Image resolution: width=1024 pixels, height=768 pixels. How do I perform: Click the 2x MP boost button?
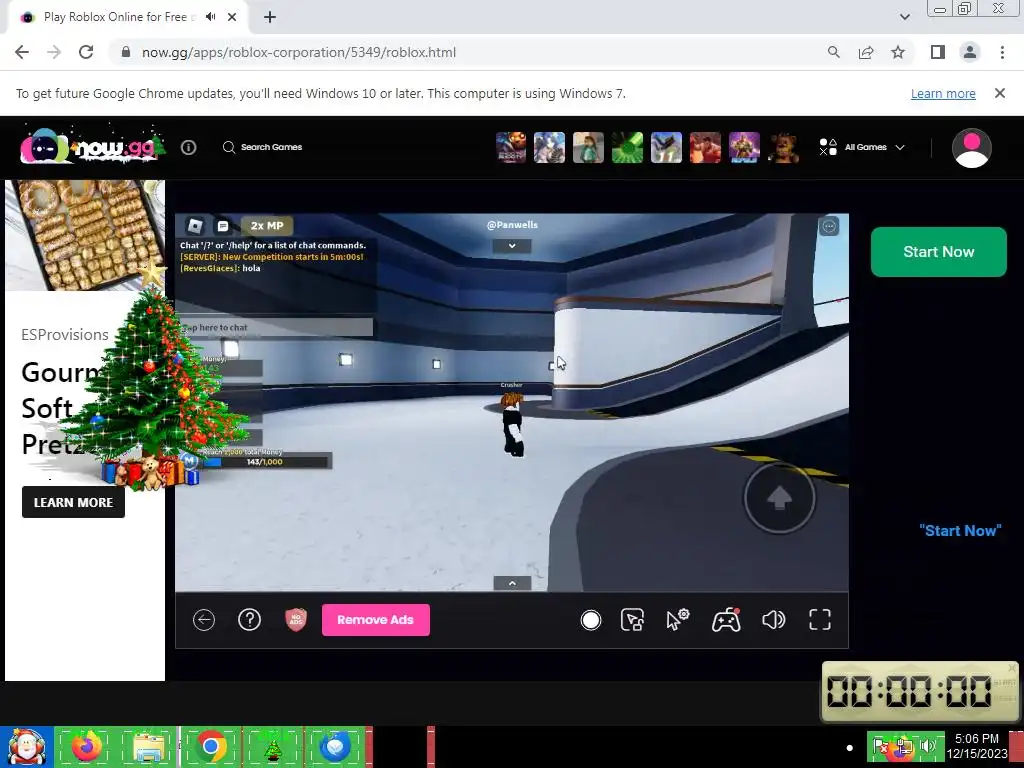267,226
